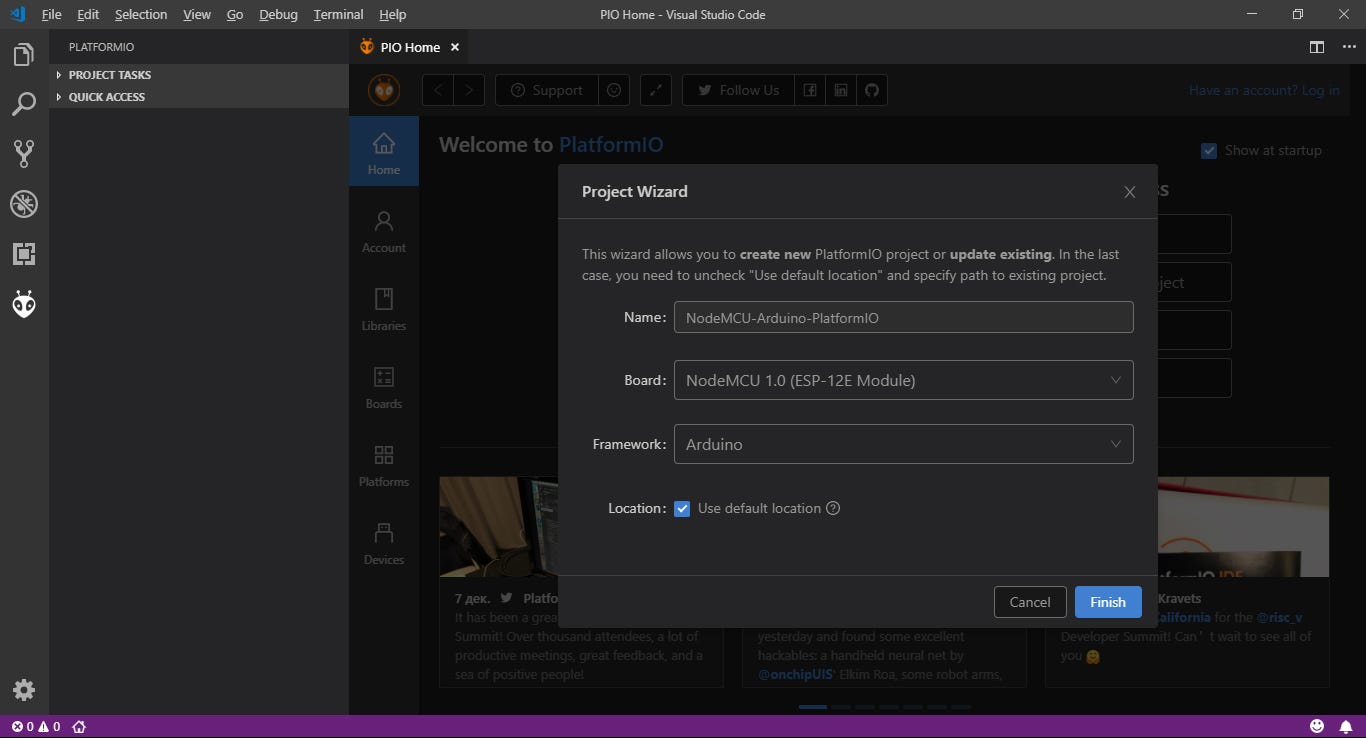The width and height of the screenshot is (1366, 738).
Task: Click the Follow Us button
Action: tap(738, 90)
